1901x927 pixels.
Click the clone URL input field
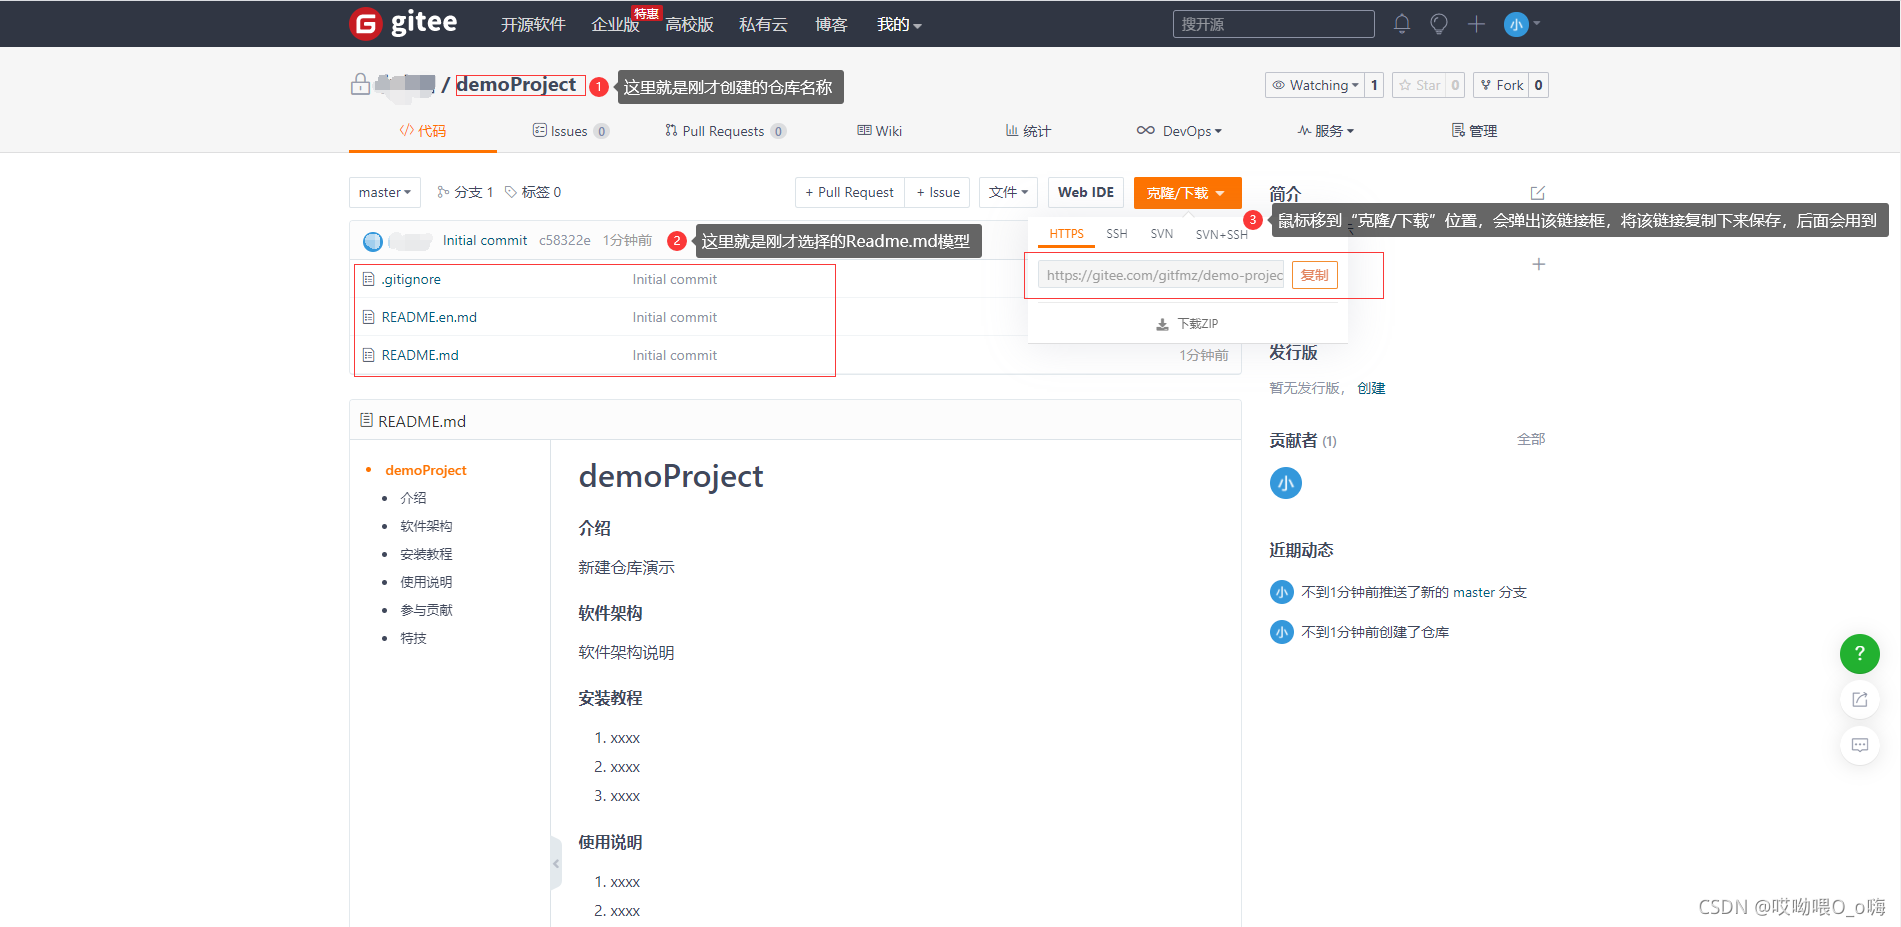[1161, 275]
